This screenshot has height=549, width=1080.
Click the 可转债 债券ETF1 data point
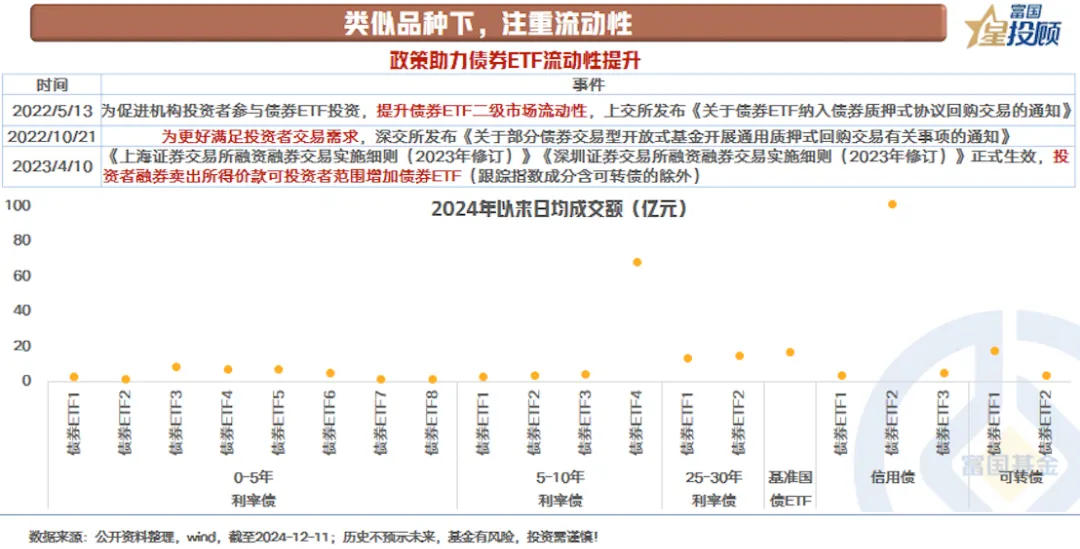(994, 351)
